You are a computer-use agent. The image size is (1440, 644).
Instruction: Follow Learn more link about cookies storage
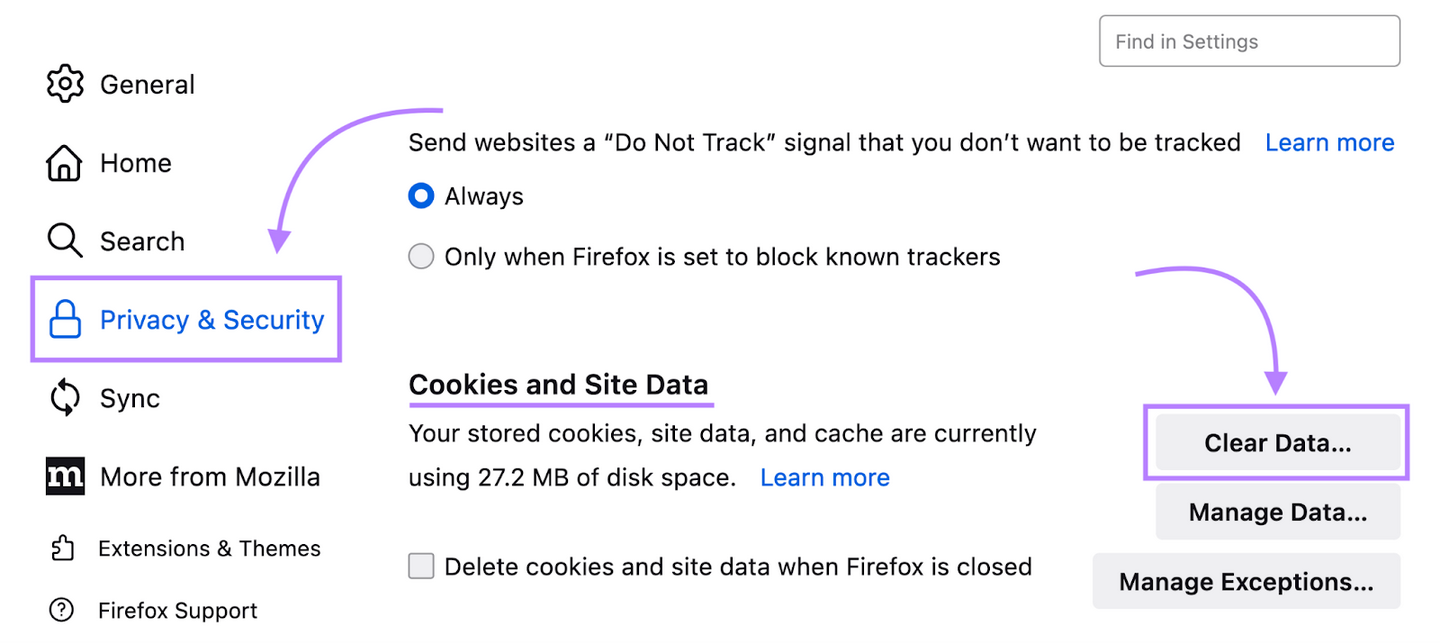click(x=824, y=478)
